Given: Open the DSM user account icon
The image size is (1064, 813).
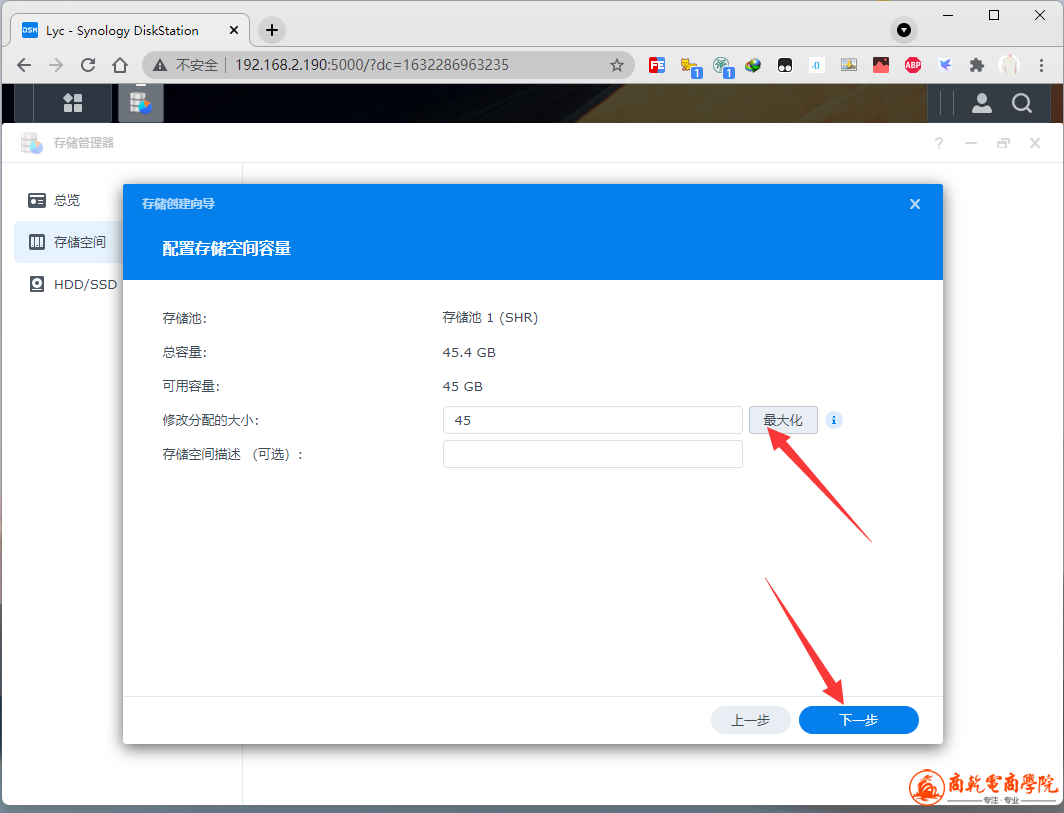Looking at the screenshot, I should (x=982, y=103).
